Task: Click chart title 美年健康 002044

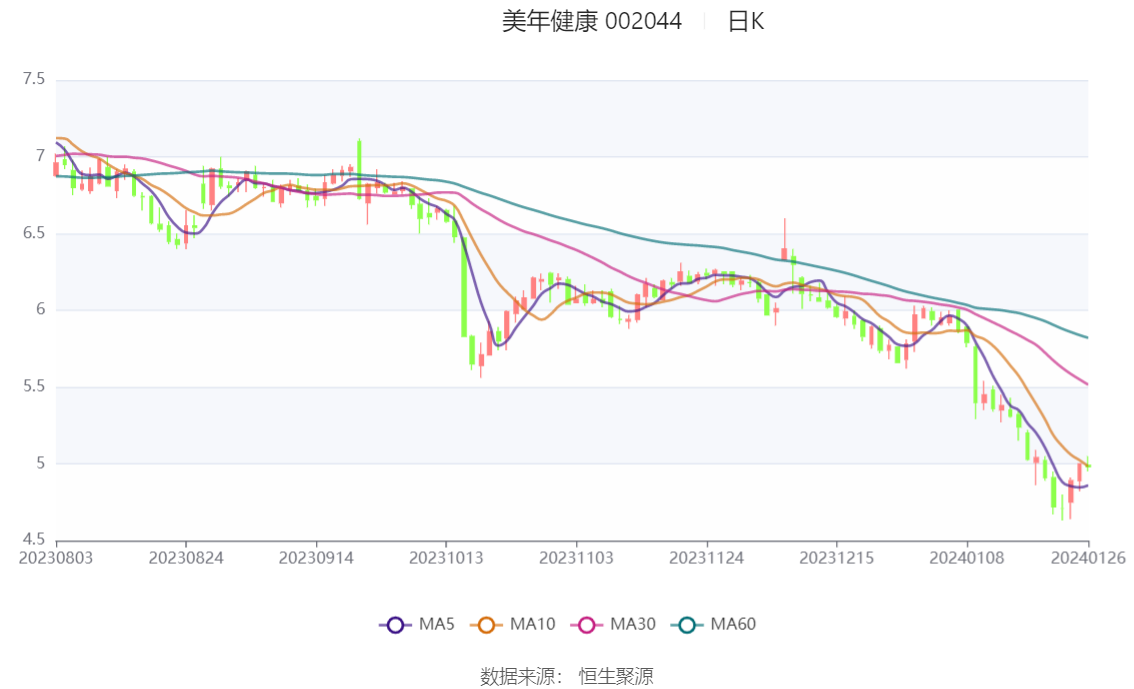Action: (592, 22)
